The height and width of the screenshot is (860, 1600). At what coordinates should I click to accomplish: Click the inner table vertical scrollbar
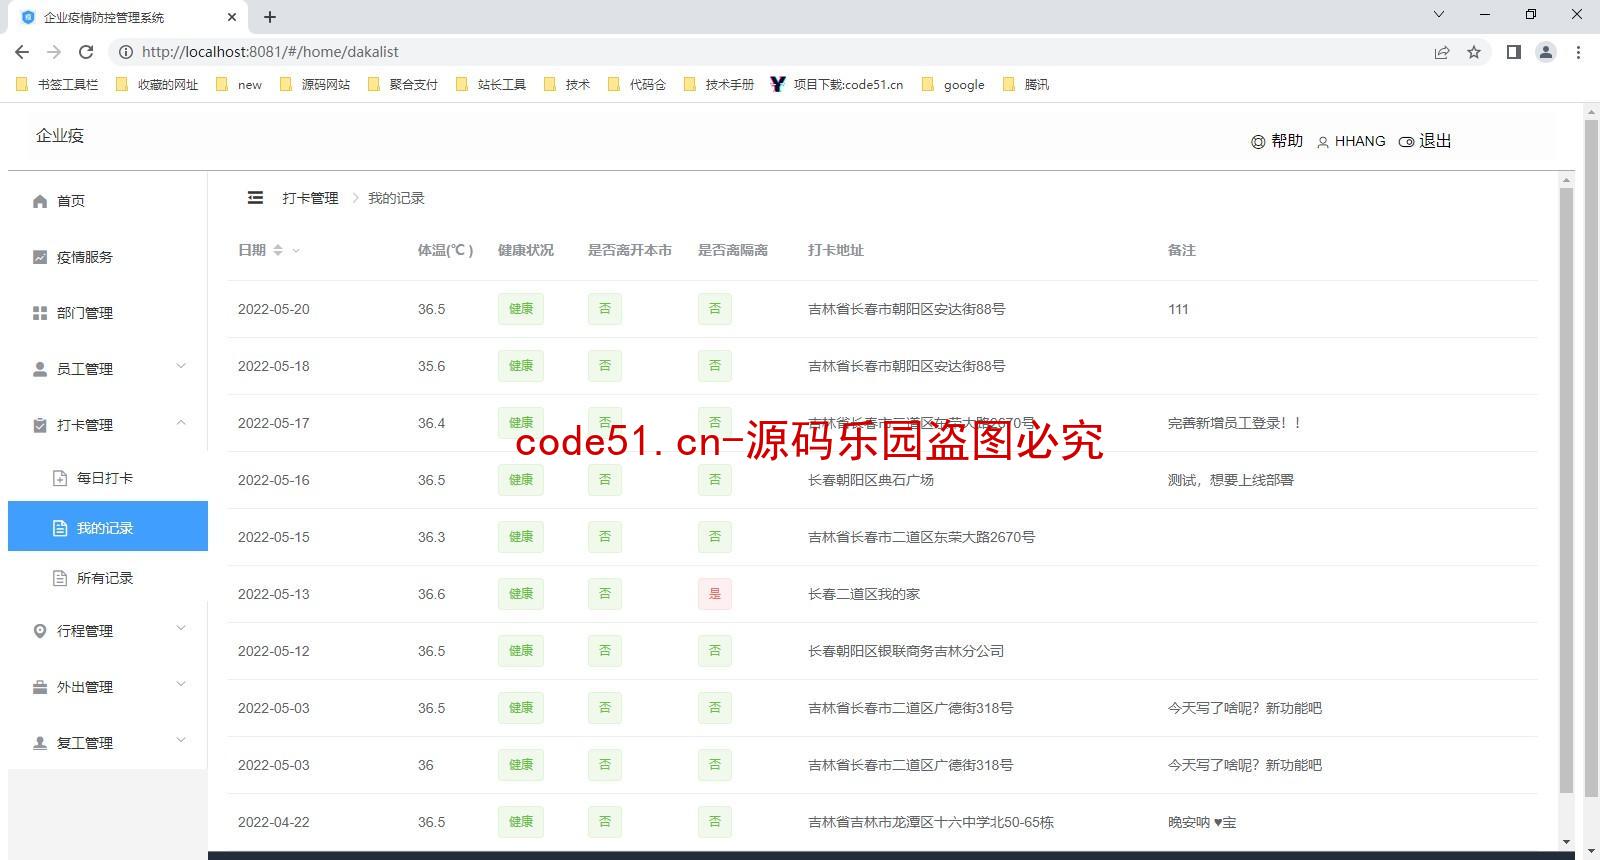pos(1566,490)
